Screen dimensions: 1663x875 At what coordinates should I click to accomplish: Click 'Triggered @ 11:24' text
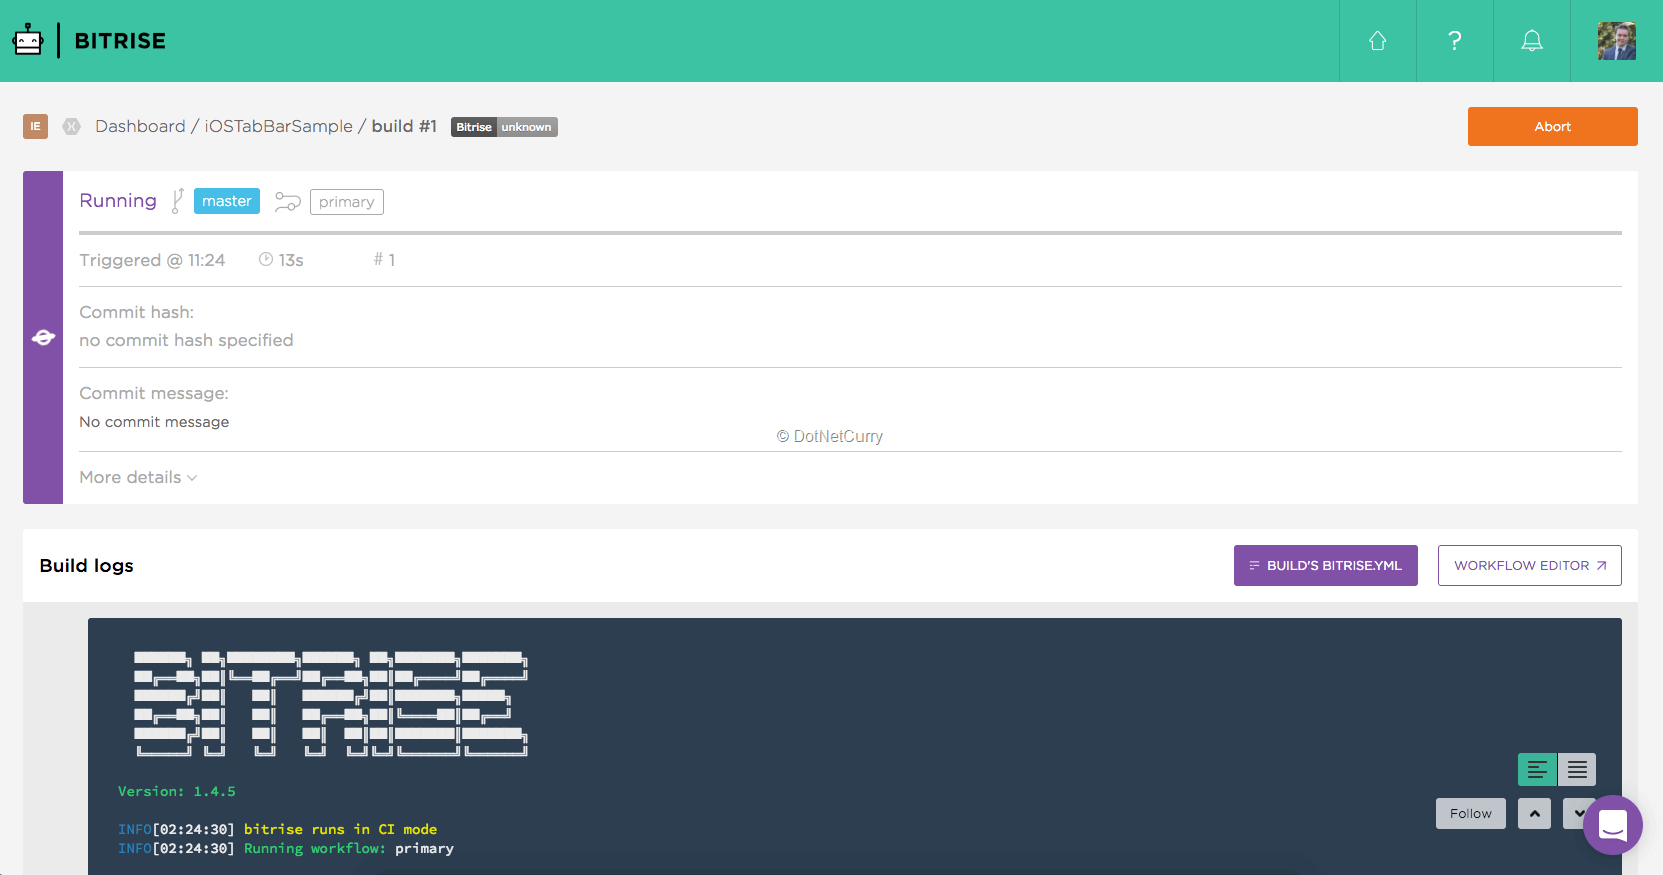tap(152, 260)
